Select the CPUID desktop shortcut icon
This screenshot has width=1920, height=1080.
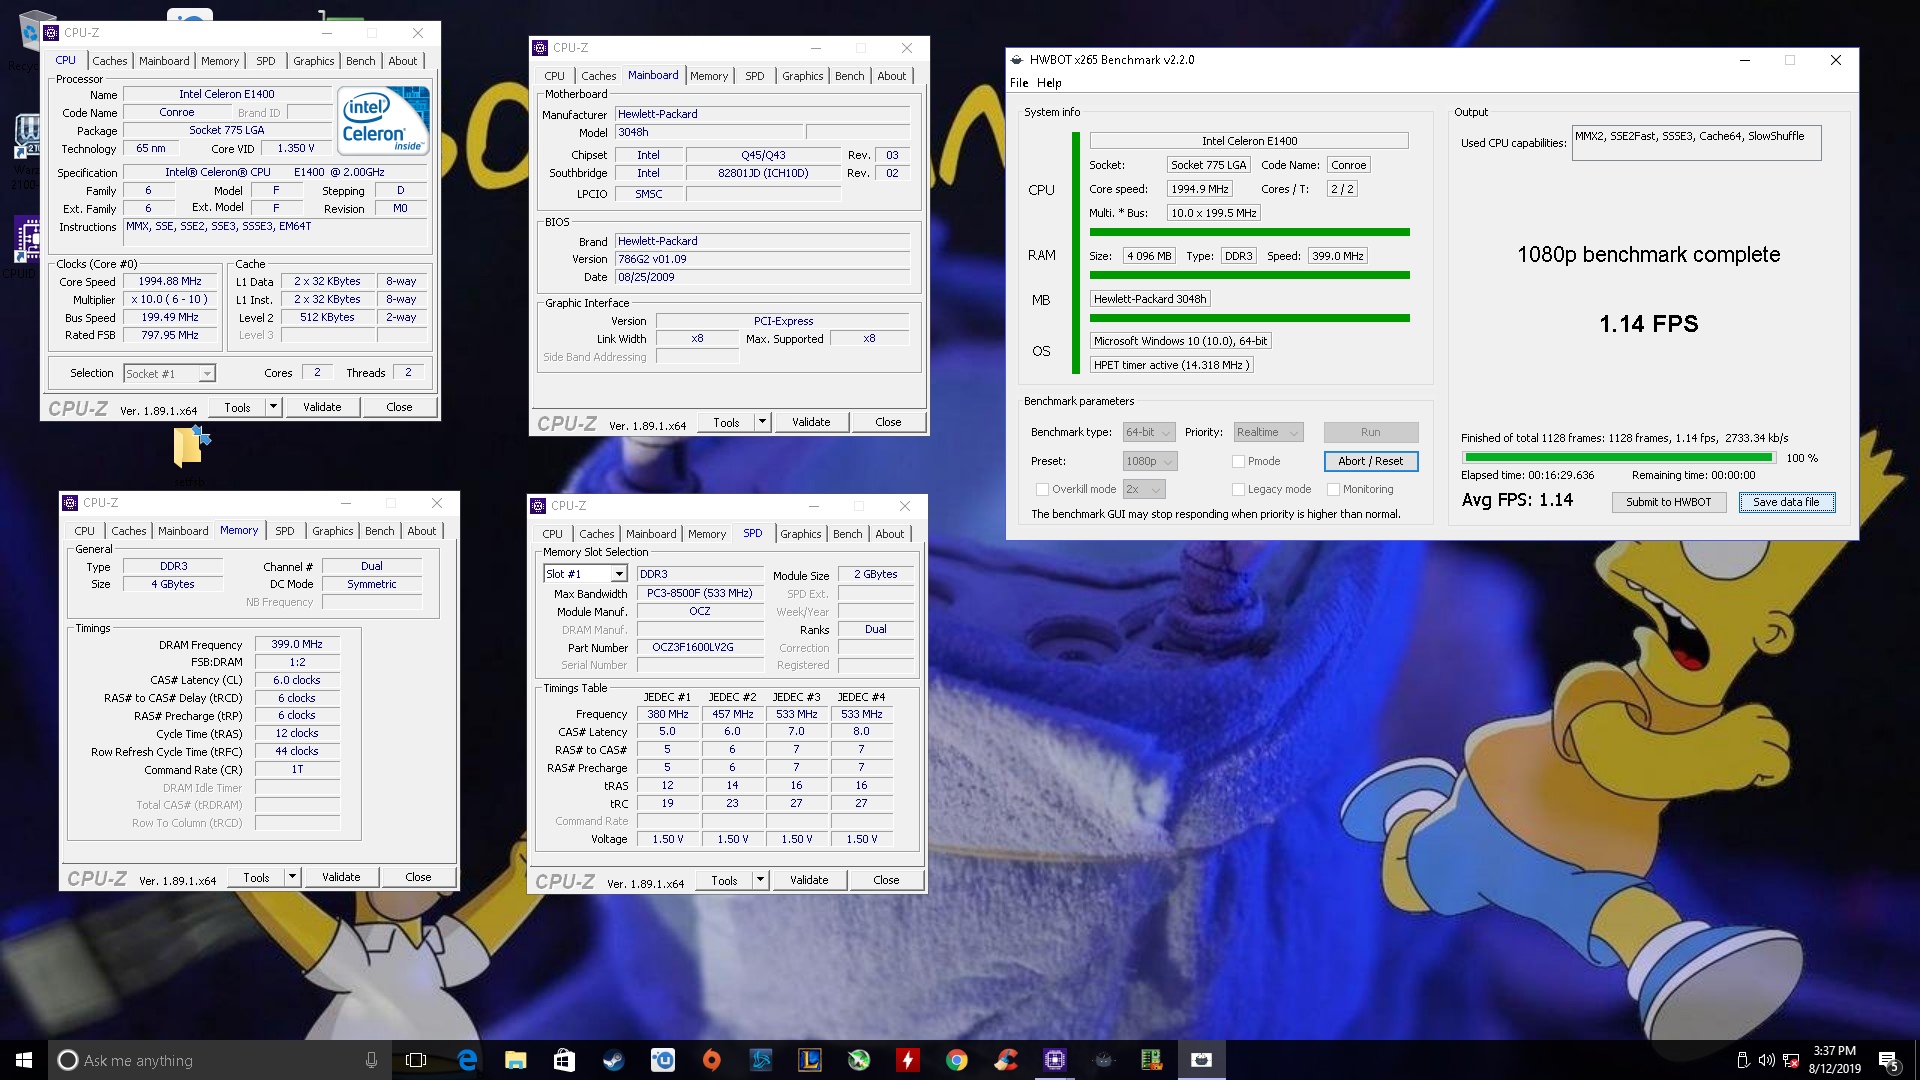26,240
